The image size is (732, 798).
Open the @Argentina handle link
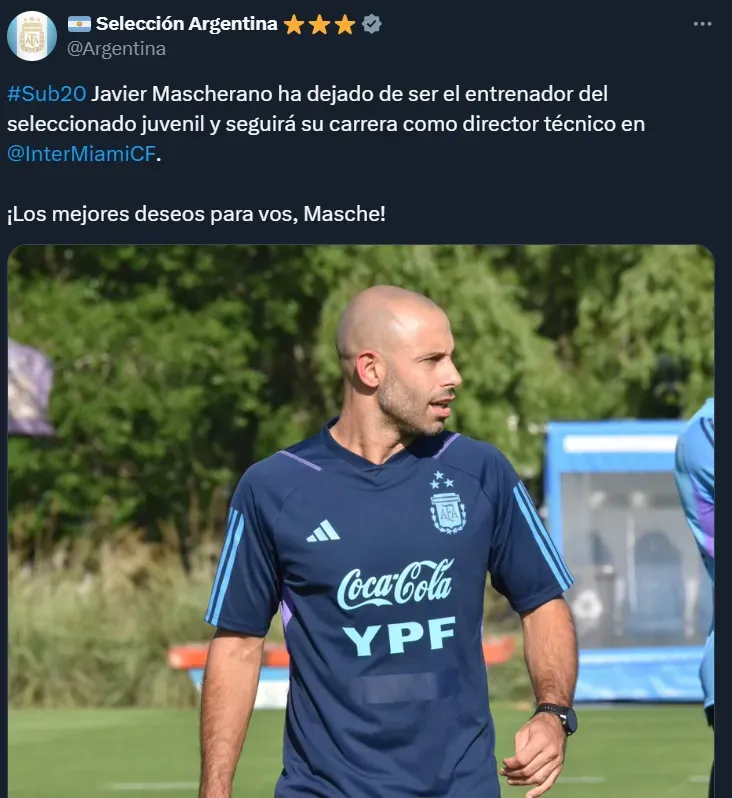[116, 49]
